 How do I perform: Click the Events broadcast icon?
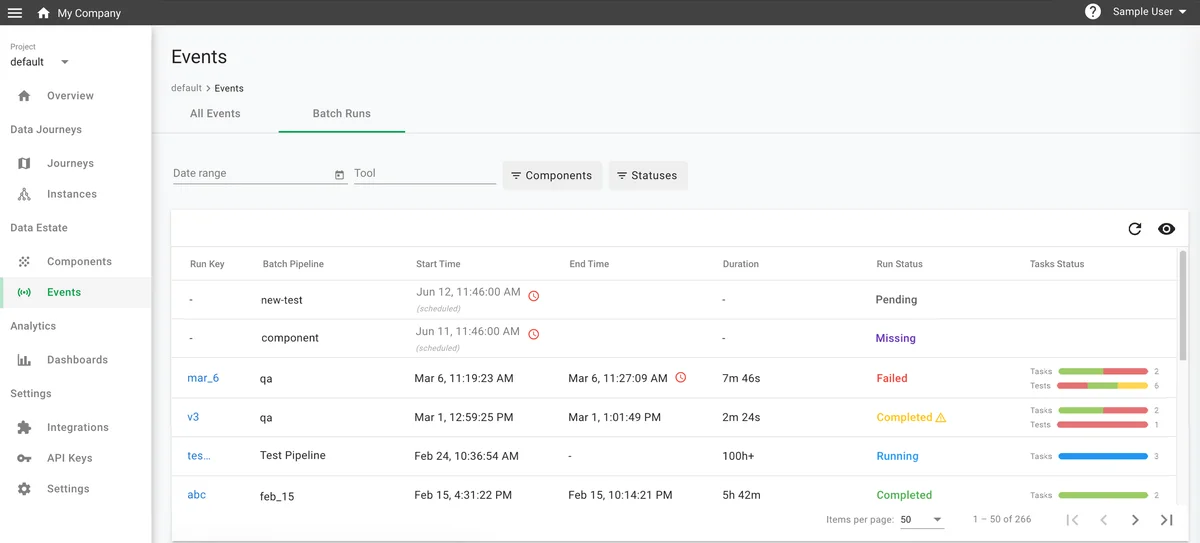point(25,292)
